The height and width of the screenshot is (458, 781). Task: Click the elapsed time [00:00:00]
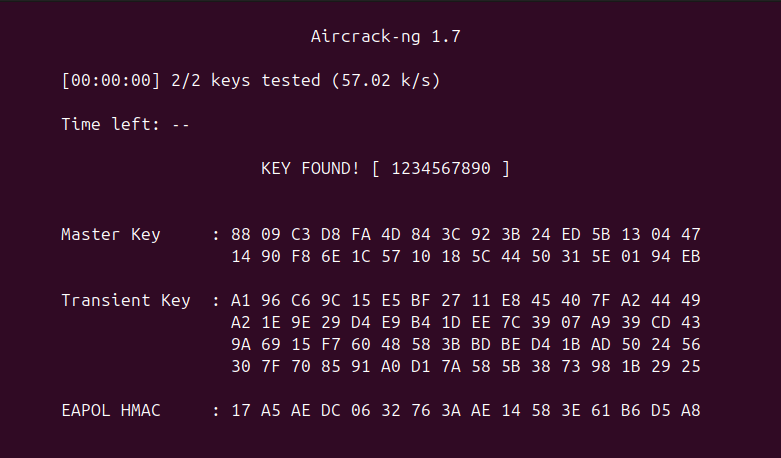tap(111, 80)
